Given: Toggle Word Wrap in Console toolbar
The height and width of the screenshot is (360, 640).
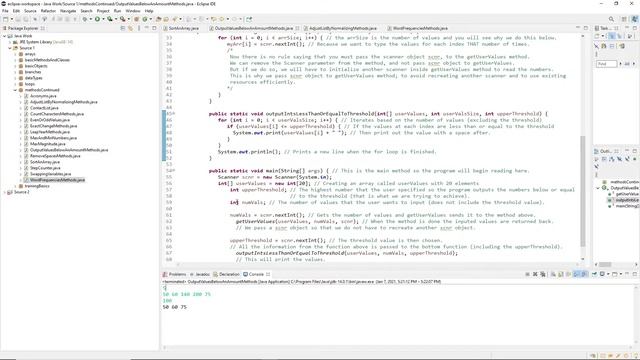Looking at the screenshot, I should [568, 274].
